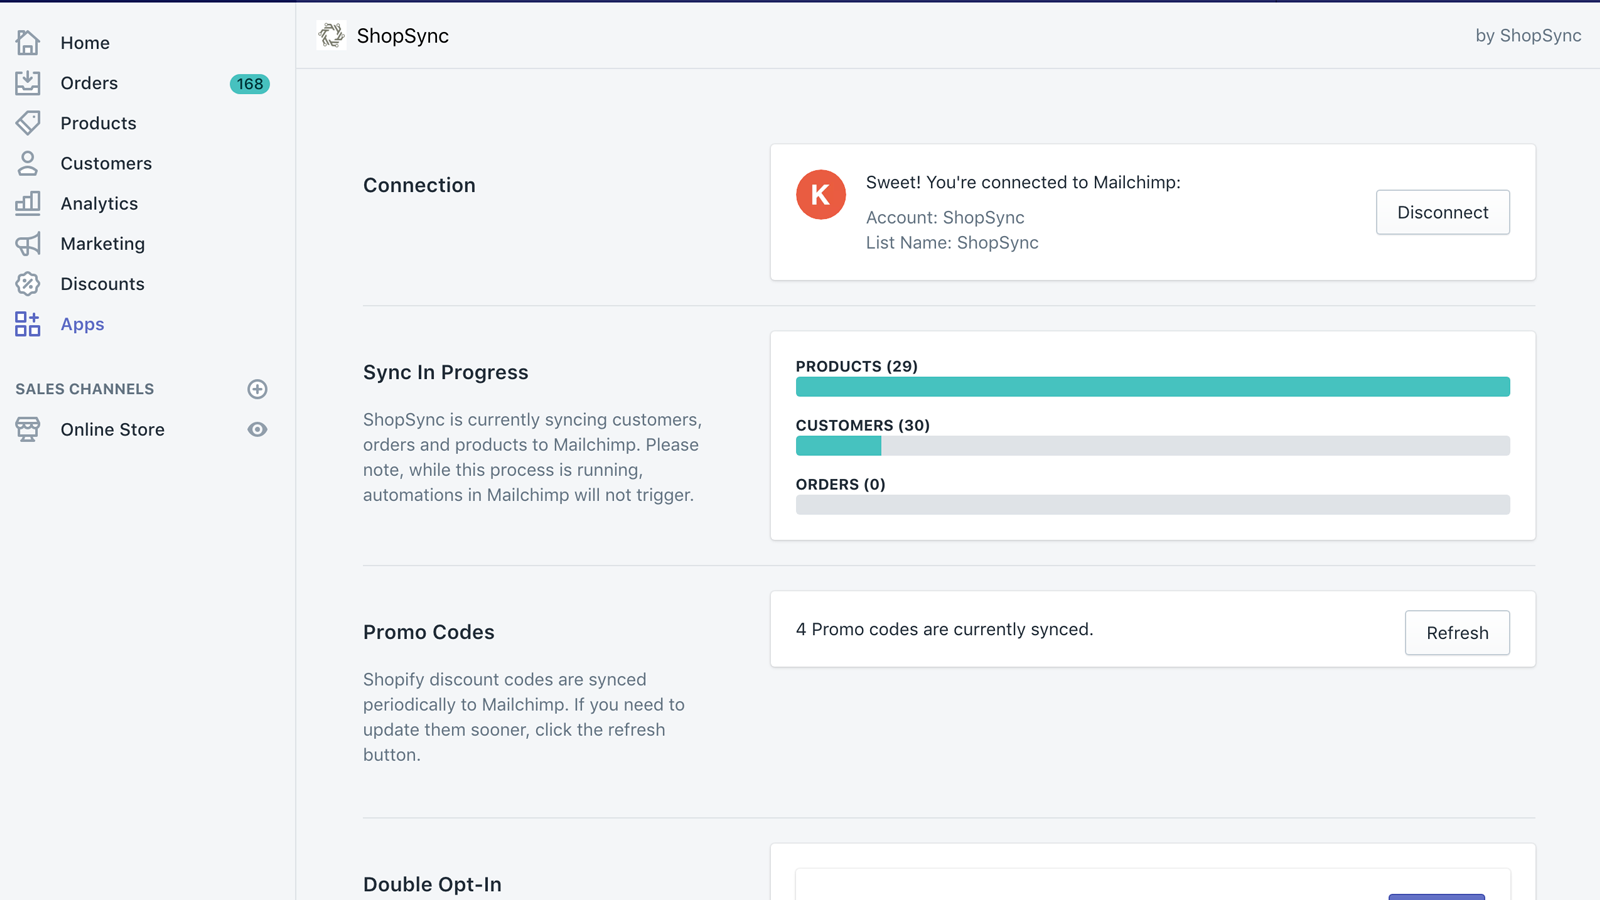Click the Products tag icon
This screenshot has width=1600, height=900.
pyautogui.click(x=28, y=123)
